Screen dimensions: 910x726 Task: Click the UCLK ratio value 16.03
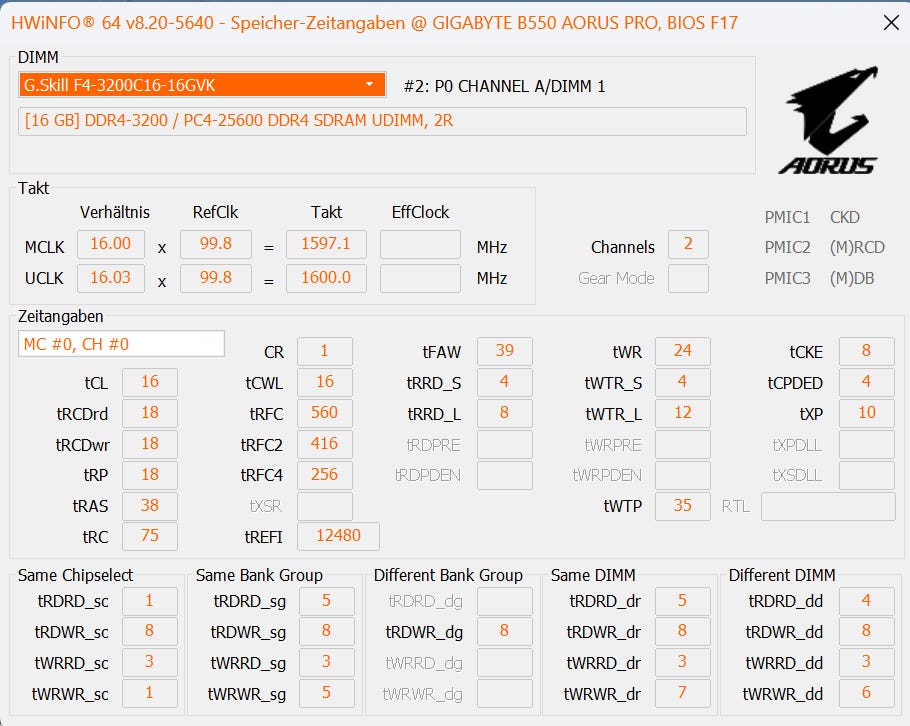110,278
